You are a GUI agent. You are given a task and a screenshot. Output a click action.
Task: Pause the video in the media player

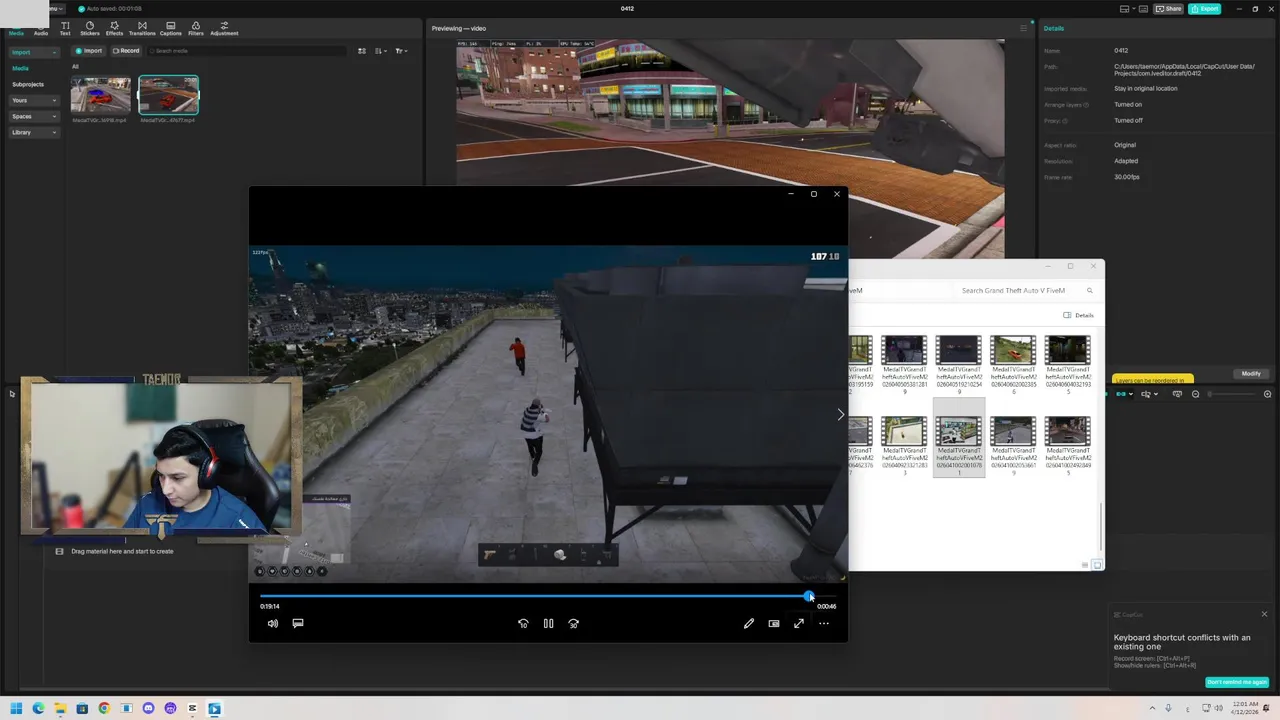(548, 624)
